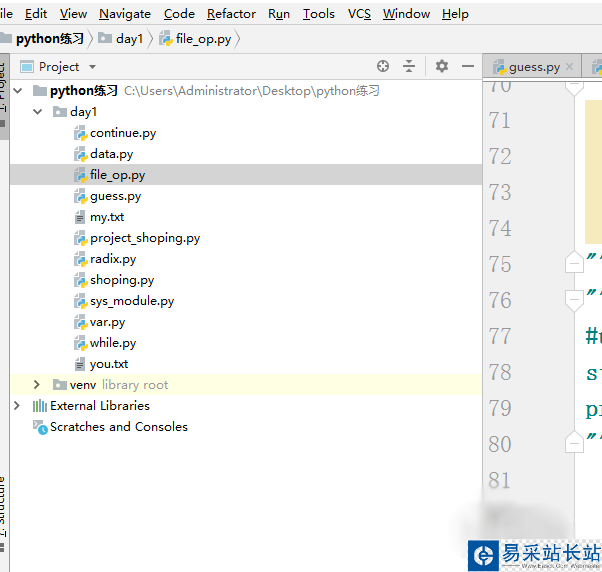Select shoping.py in the project tree

pyautogui.click(x=122, y=280)
